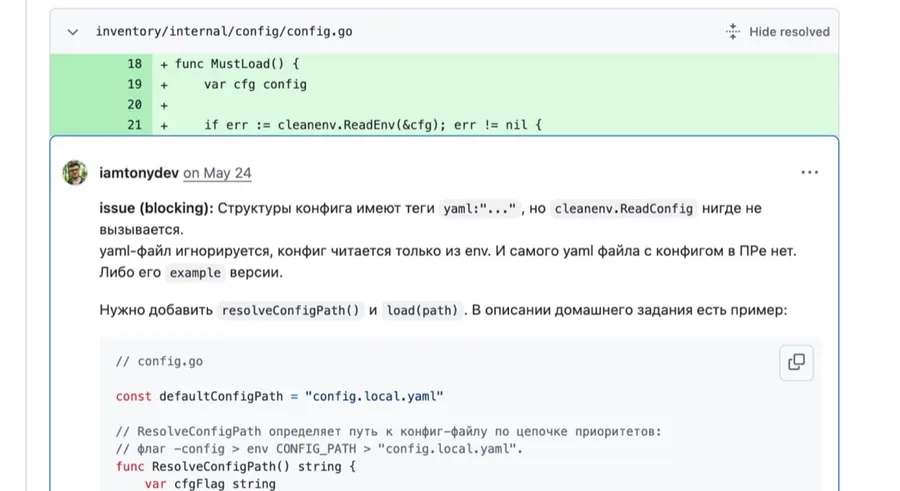Click 'func ResolveConfigPath() string {' line

(236, 467)
